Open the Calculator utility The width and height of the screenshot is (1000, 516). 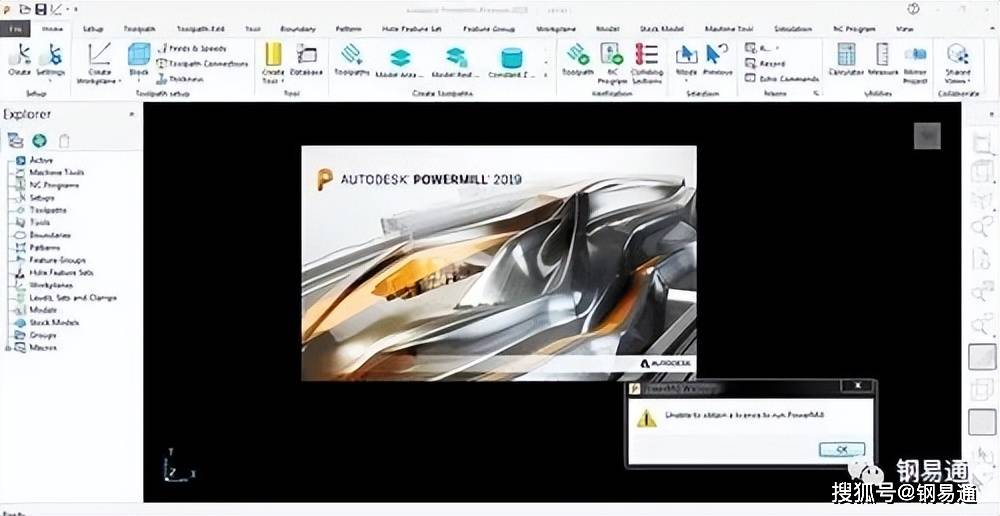[846, 59]
